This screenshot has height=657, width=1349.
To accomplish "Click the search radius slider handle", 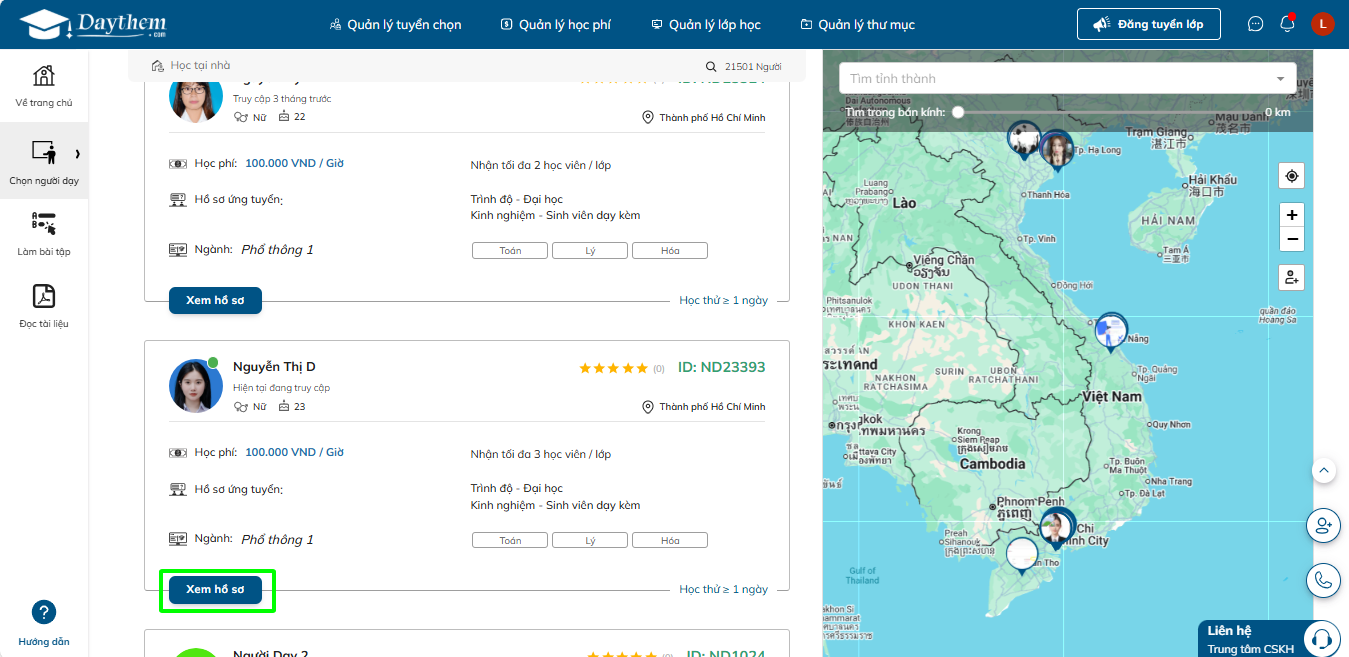I will 958,112.
